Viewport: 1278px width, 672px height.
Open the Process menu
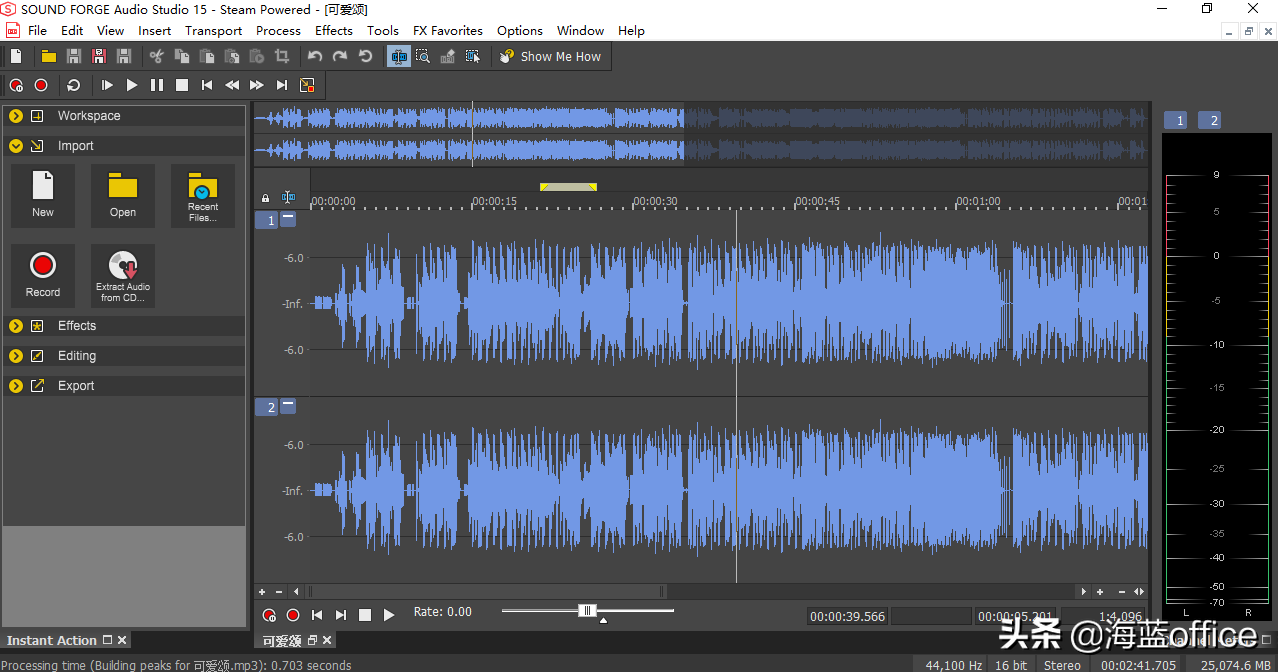278,30
